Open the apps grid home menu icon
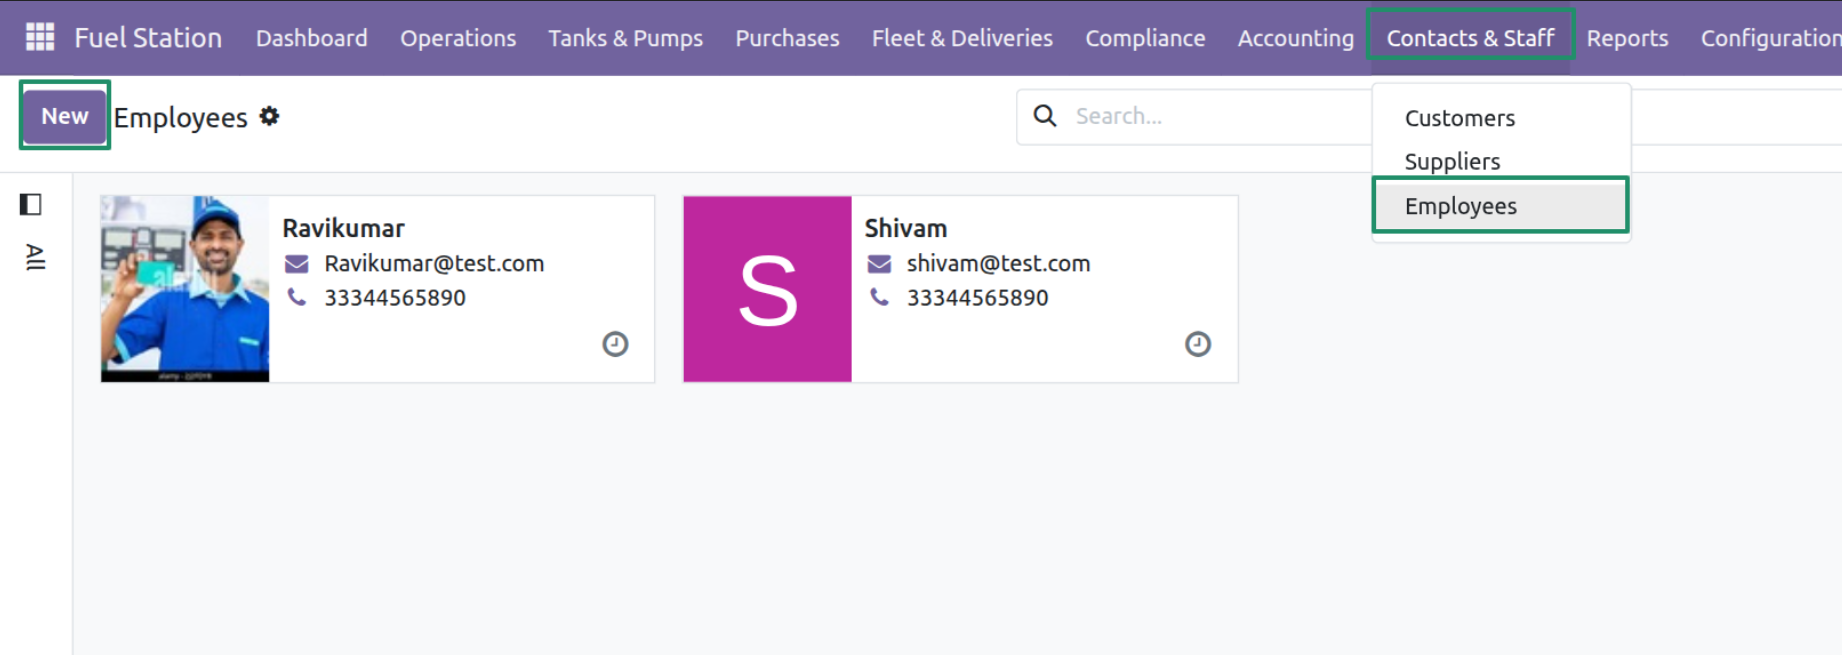The width and height of the screenshot is (1842, 655). (40, 37)
